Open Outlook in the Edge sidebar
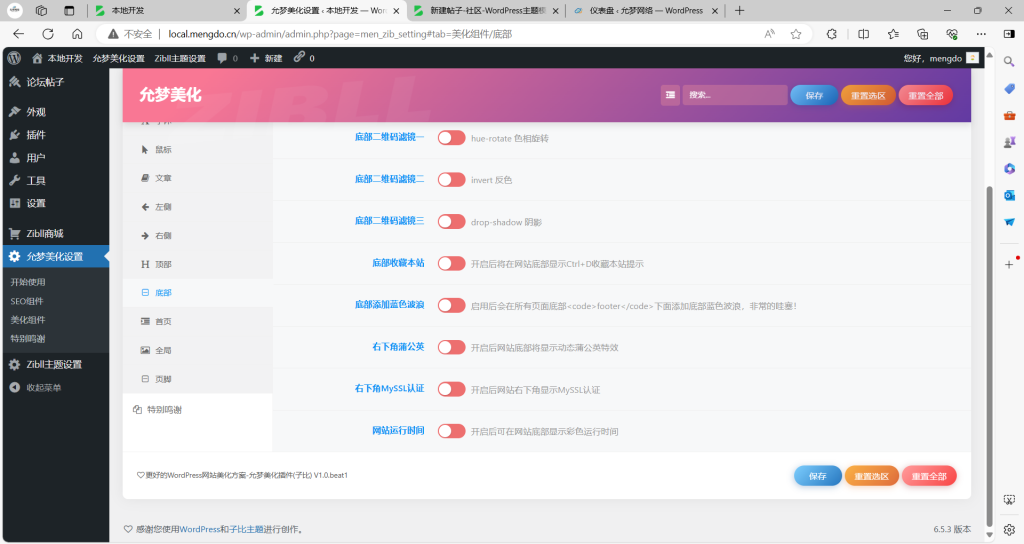1024x544 pixels. point(1009,195)
